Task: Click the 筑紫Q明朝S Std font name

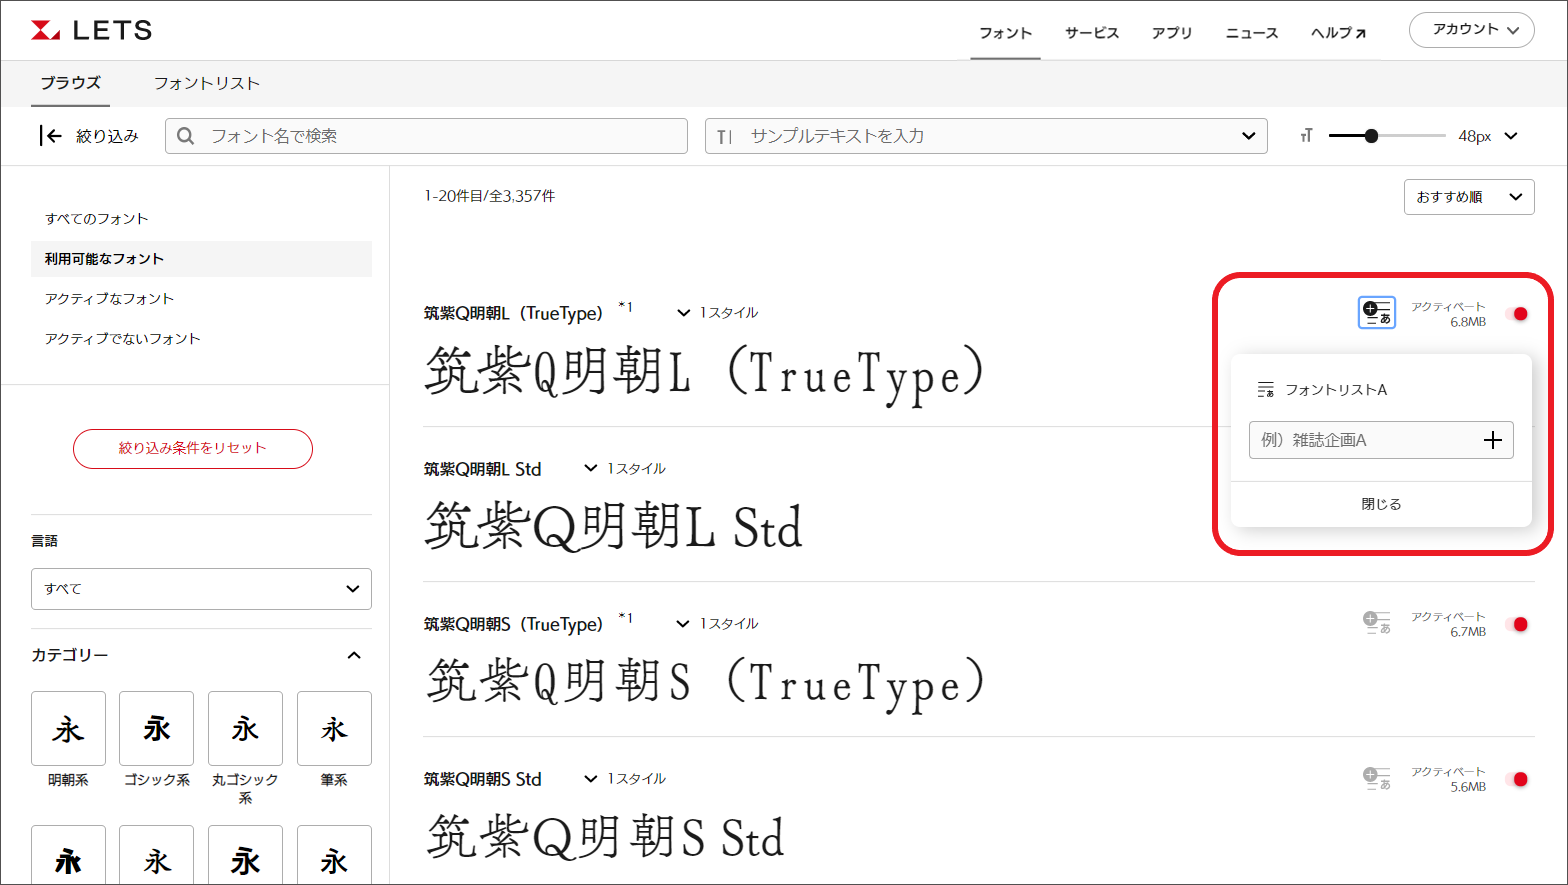Action: point(482,779)
